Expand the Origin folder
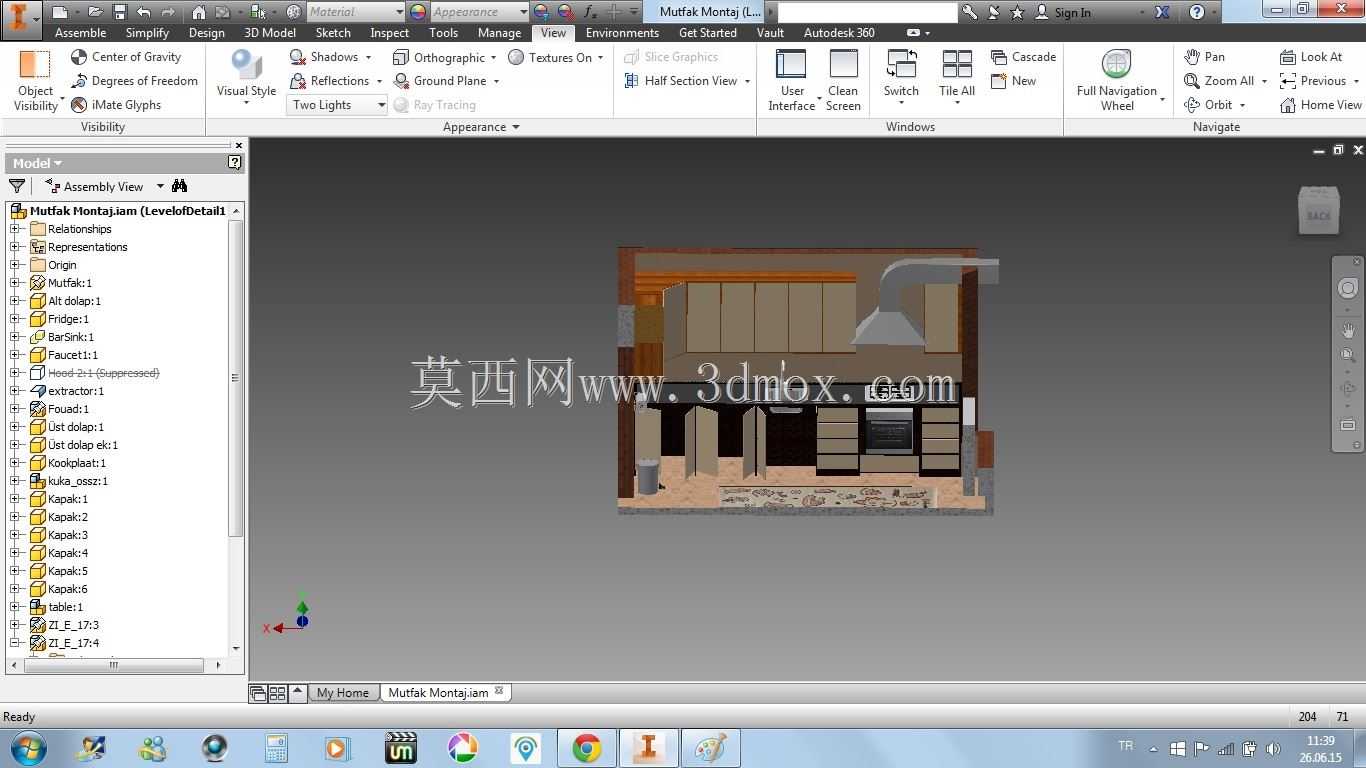This screenshot has width=1366, height=768. (15, 265)
